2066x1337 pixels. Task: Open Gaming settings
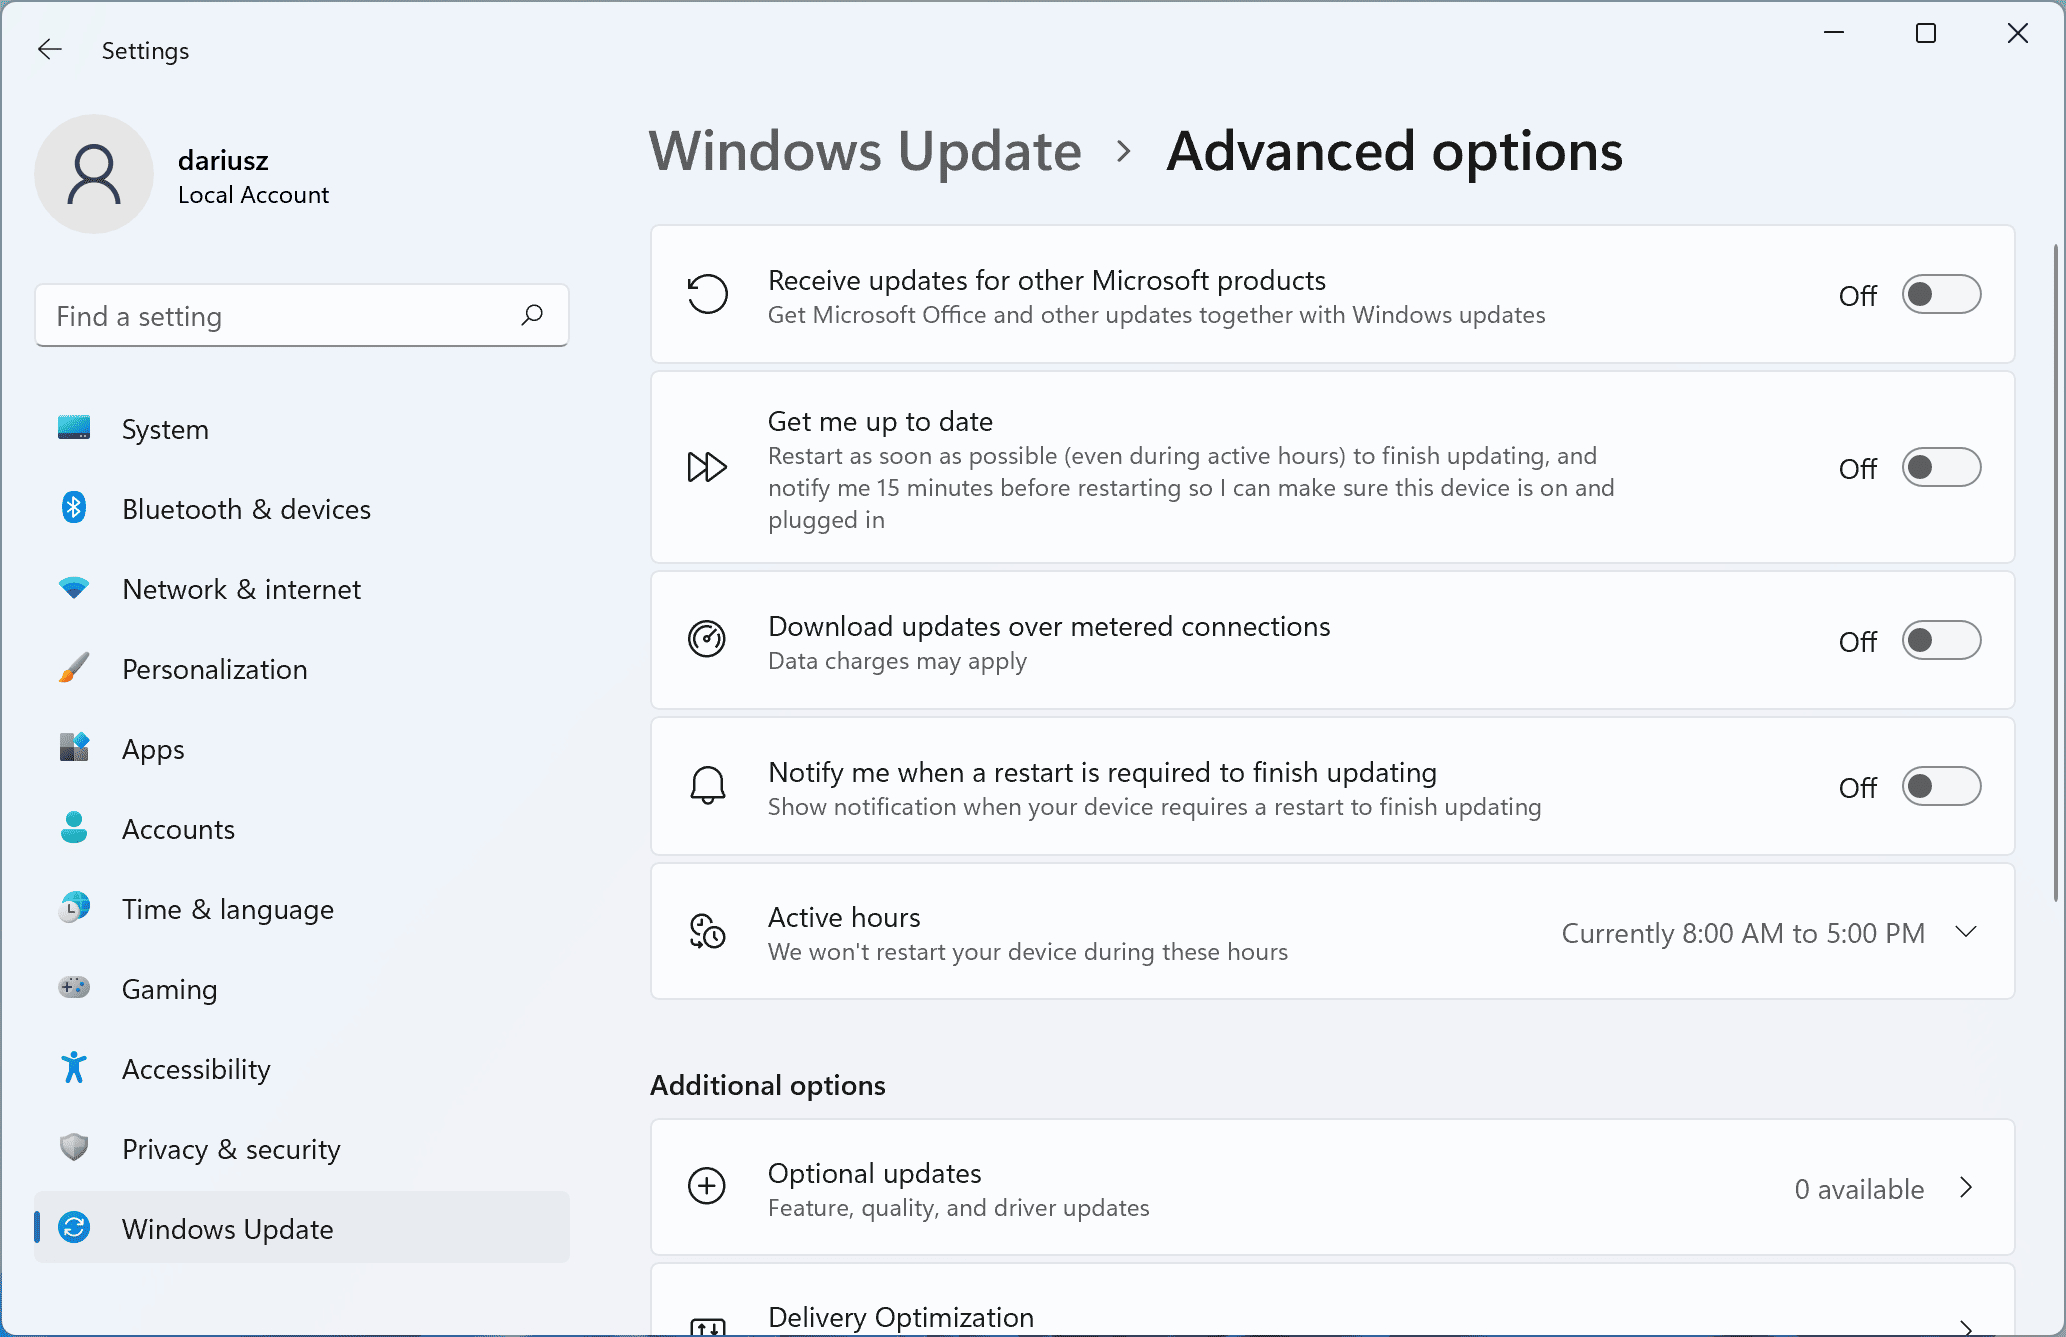click(301, 989)
